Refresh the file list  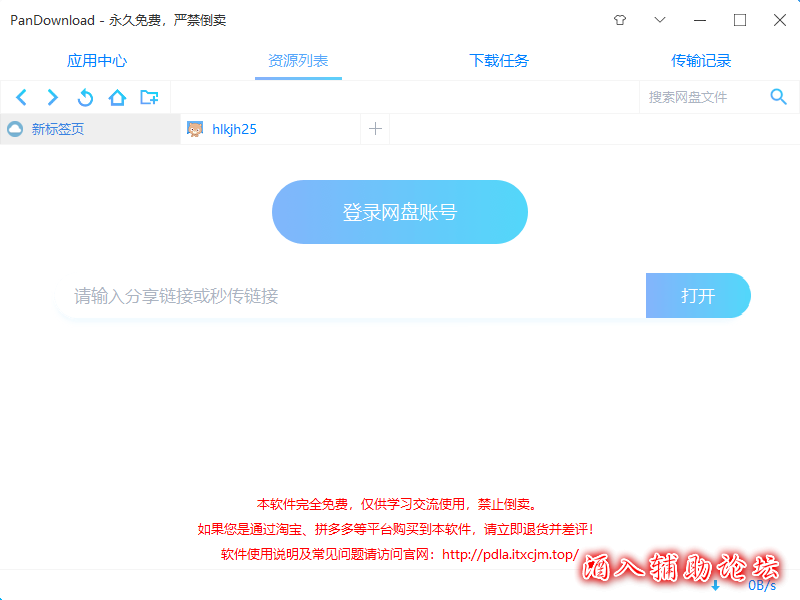click(x=85, y=97)
